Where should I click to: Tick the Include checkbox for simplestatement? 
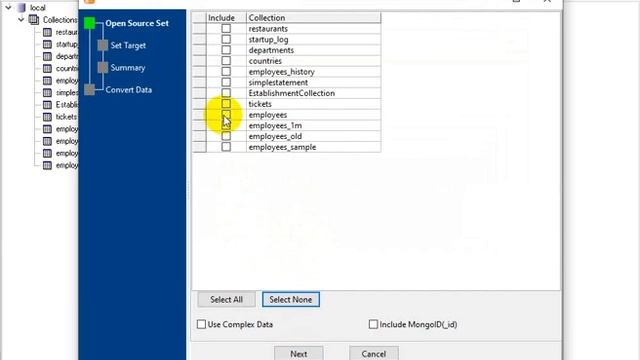226,82
